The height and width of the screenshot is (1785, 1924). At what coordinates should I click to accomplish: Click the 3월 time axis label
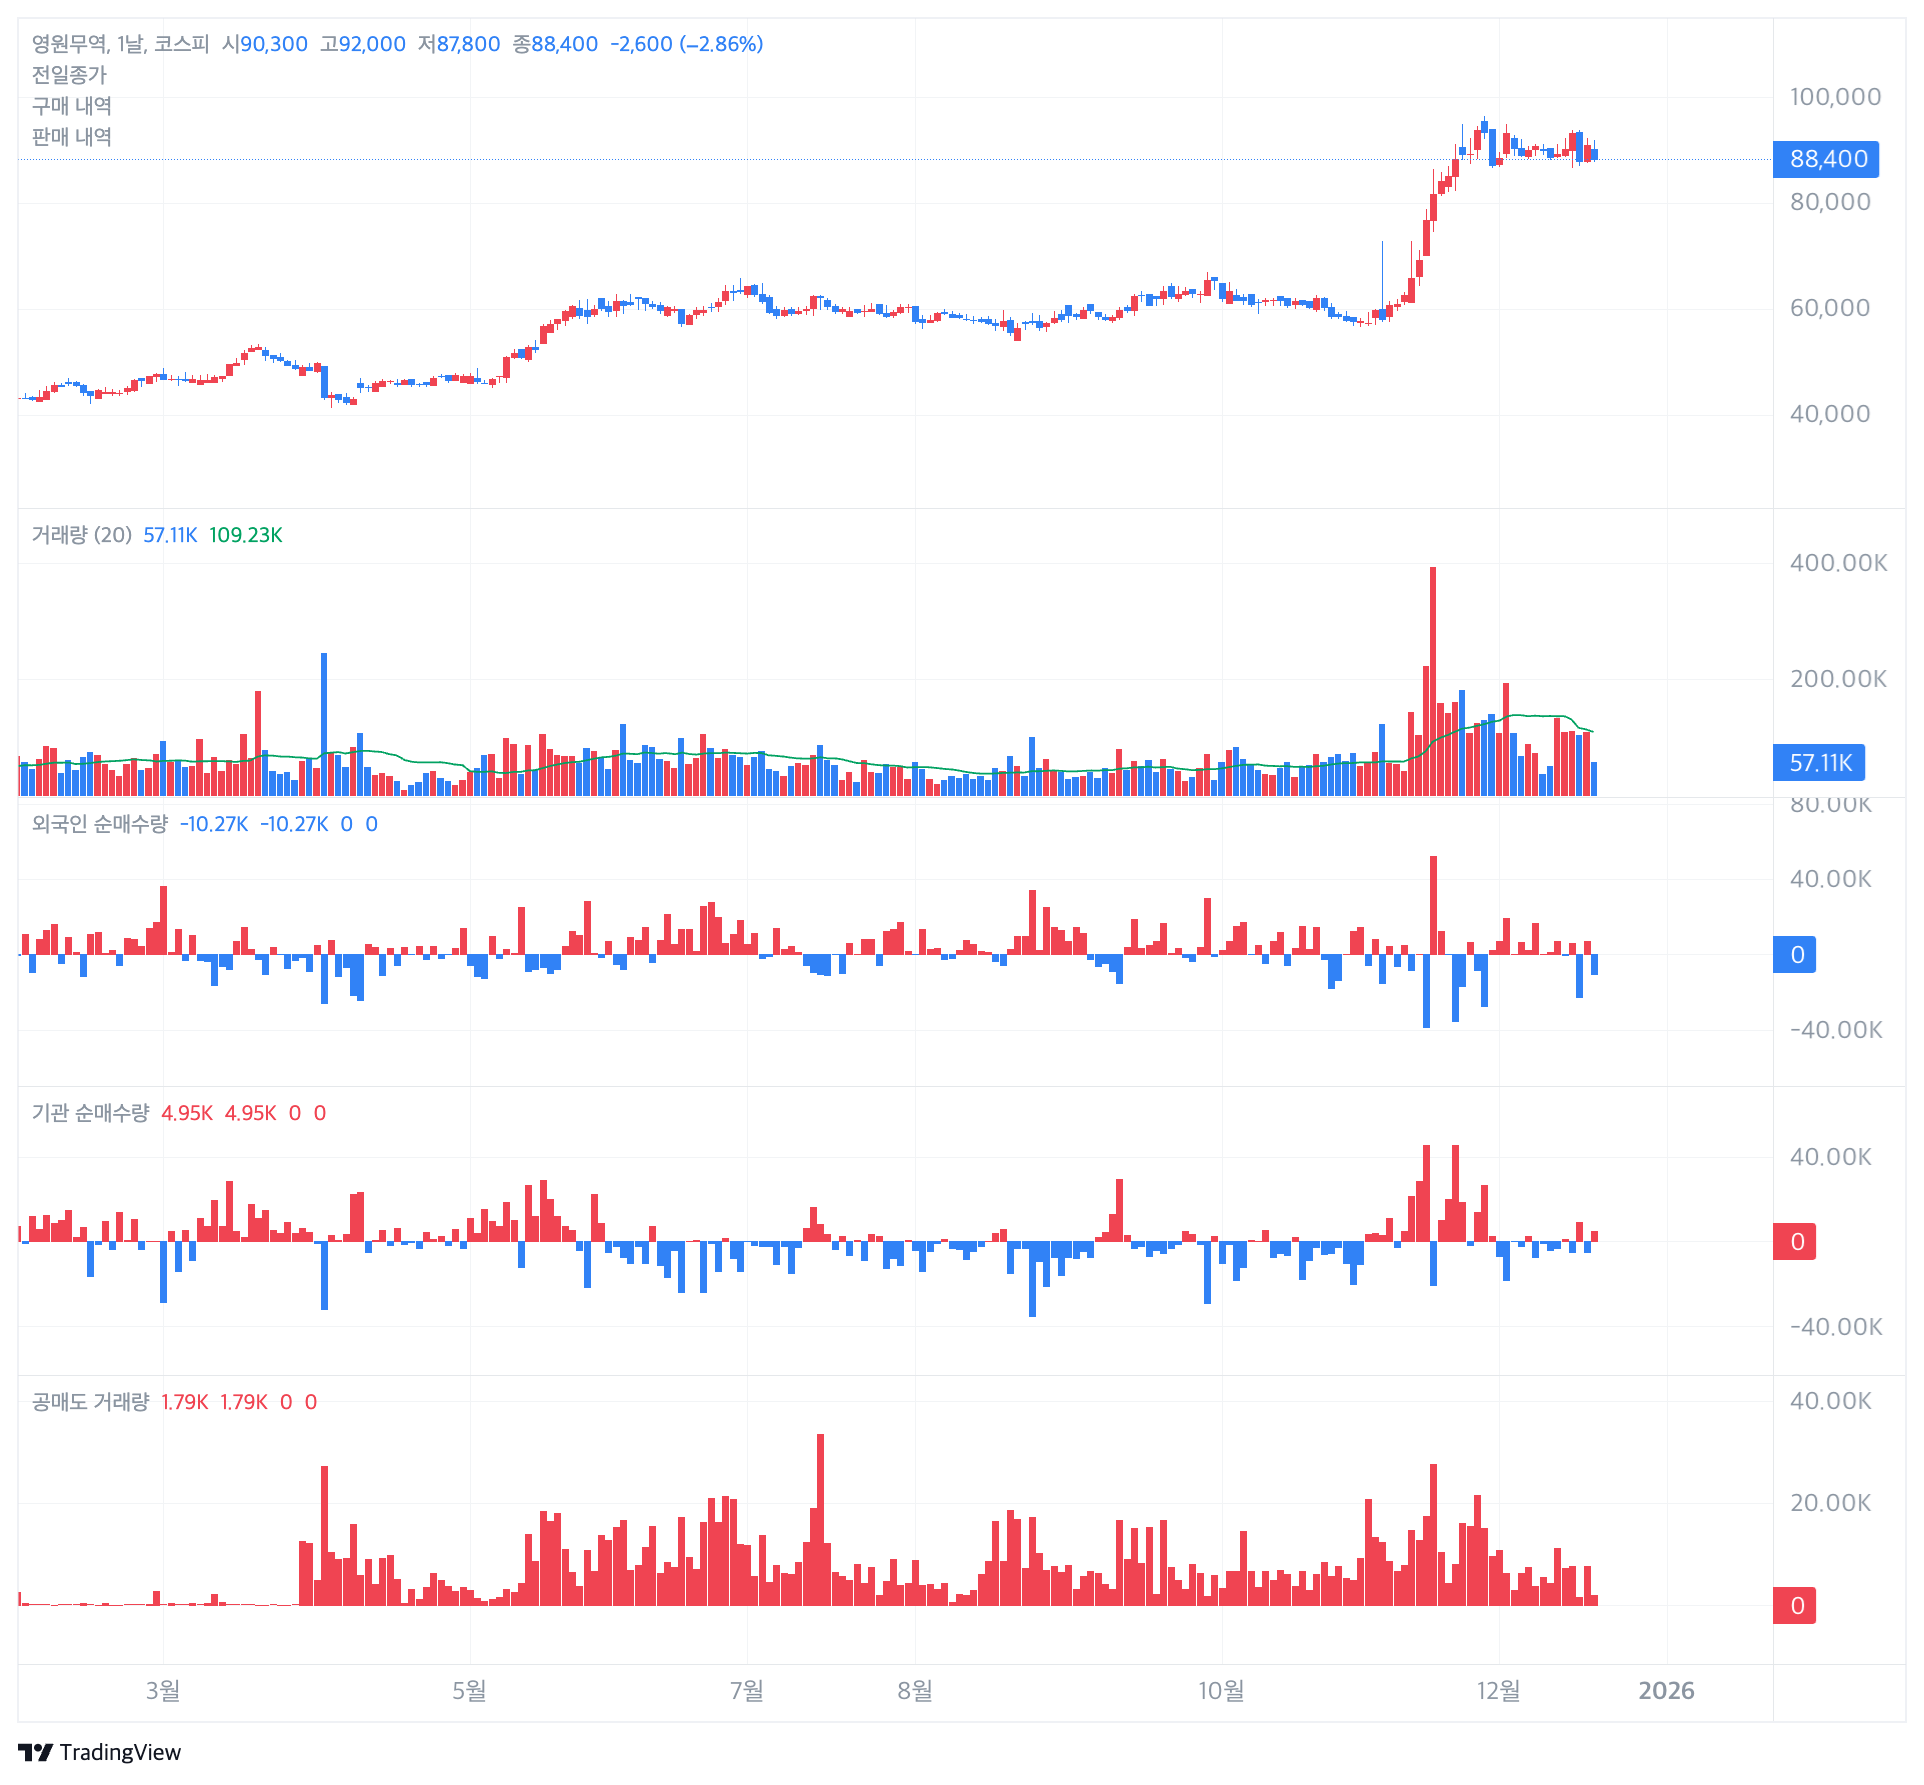[x=163, y=1691]
